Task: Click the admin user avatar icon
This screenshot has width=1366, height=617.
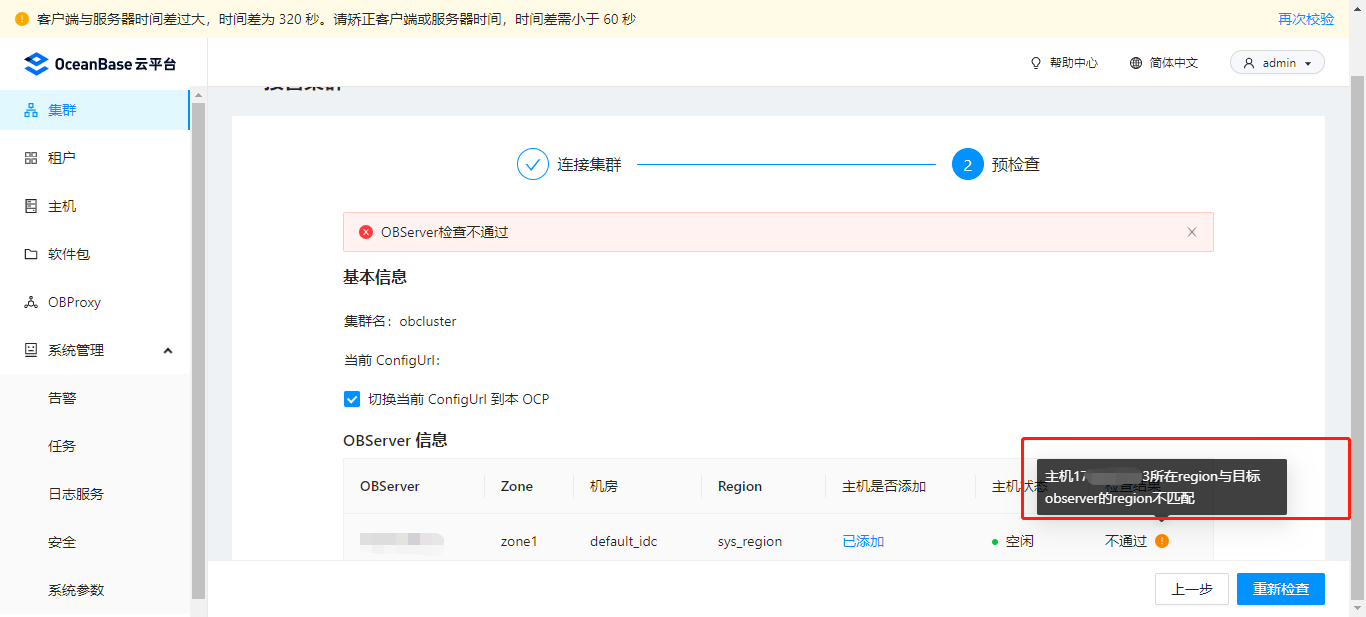Action: [1249, 63]
